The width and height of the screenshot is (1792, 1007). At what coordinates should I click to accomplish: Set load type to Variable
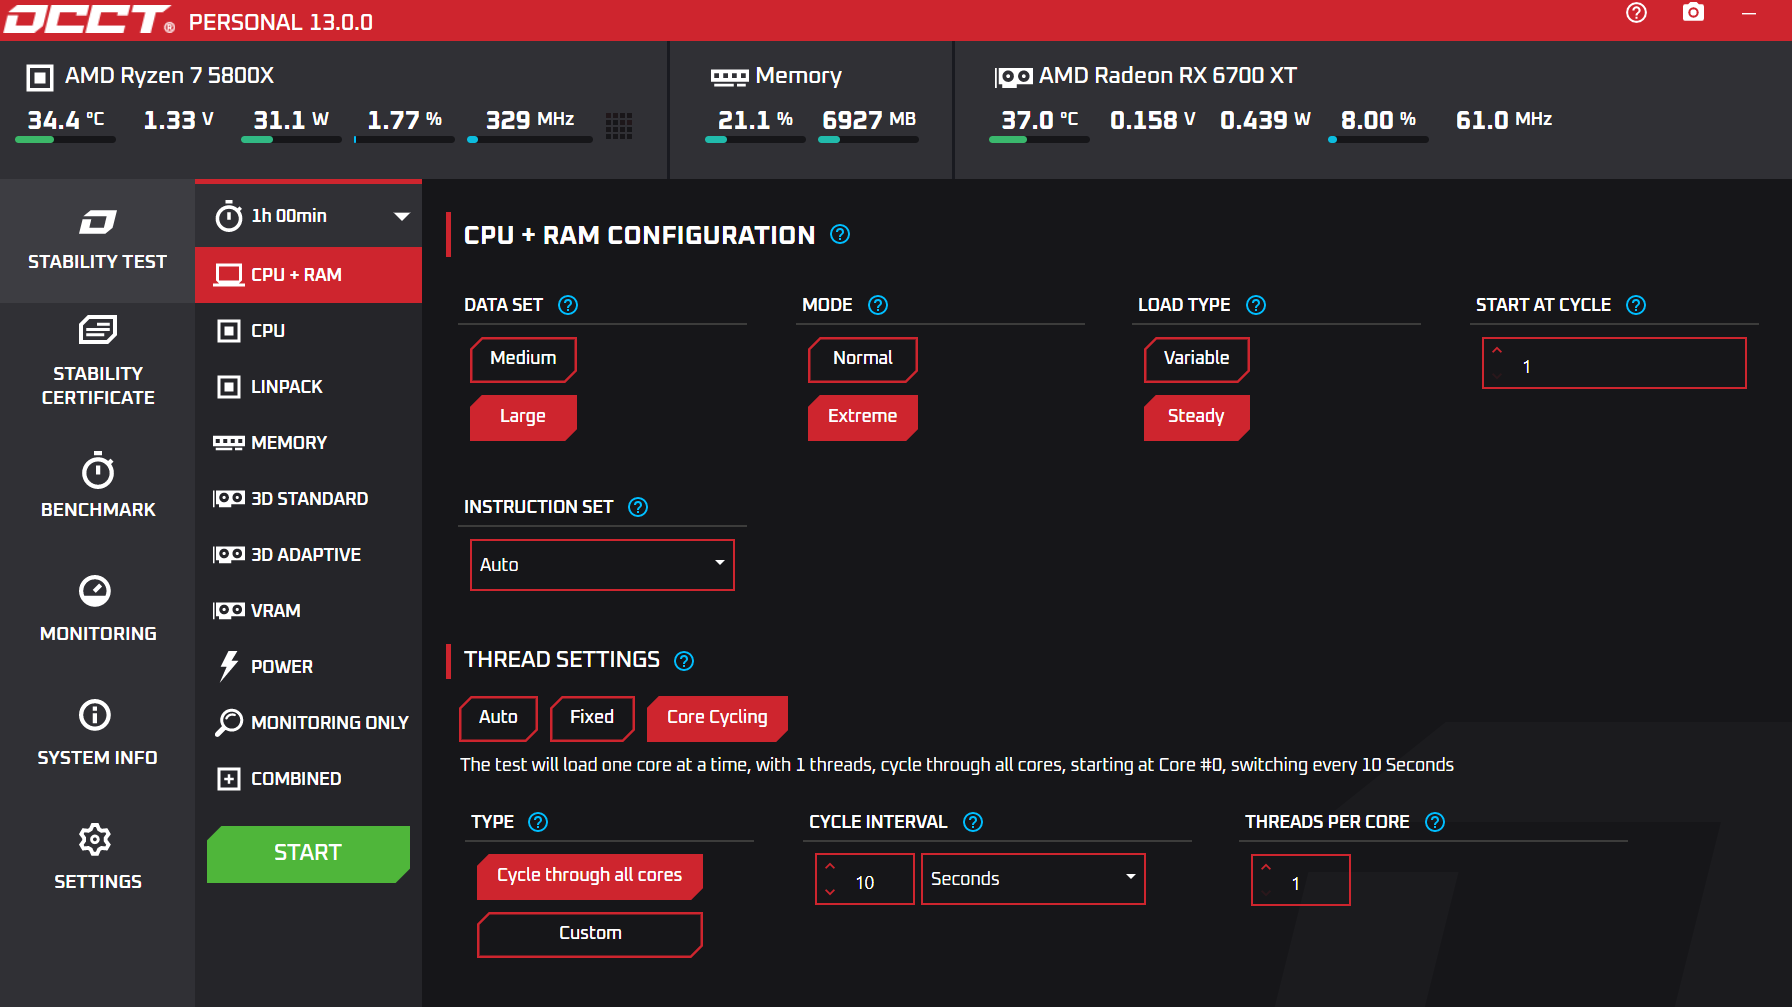click(x=1196, y=359)
